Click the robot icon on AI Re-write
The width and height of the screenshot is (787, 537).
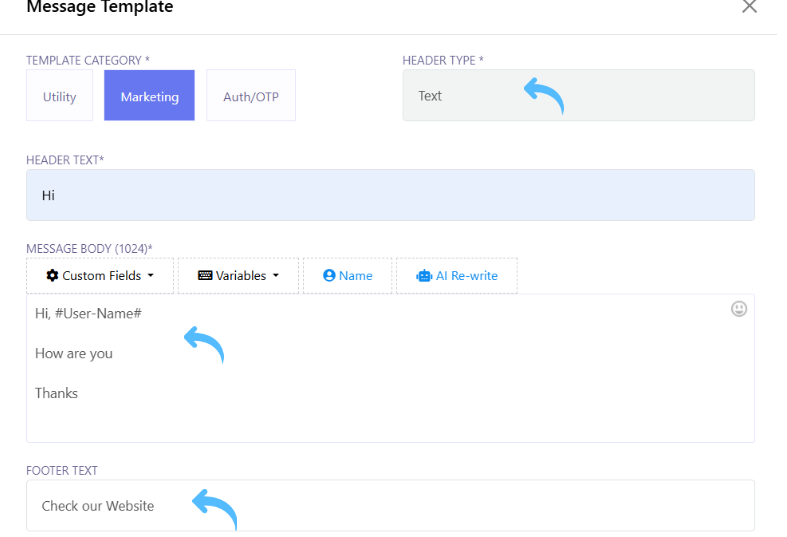[x=424, y=276]
